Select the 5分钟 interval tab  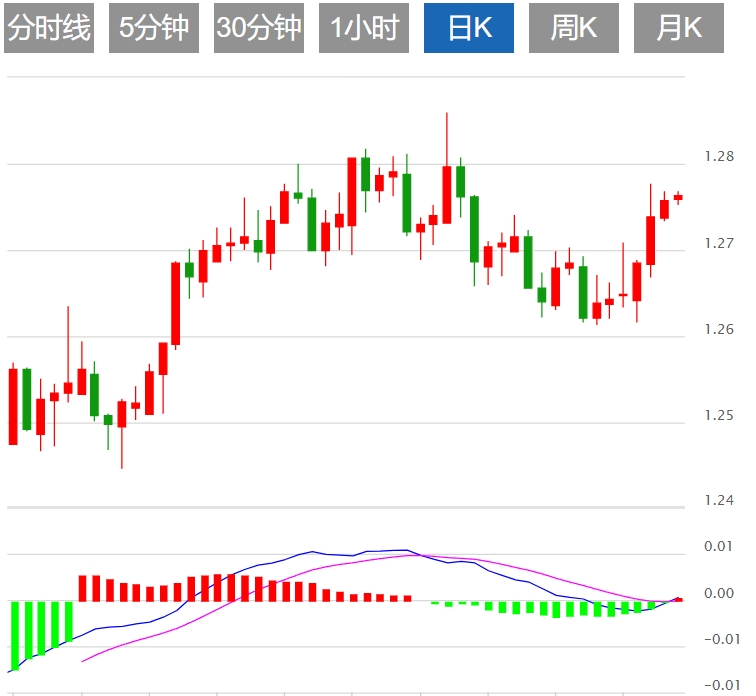tap(154, 28)
